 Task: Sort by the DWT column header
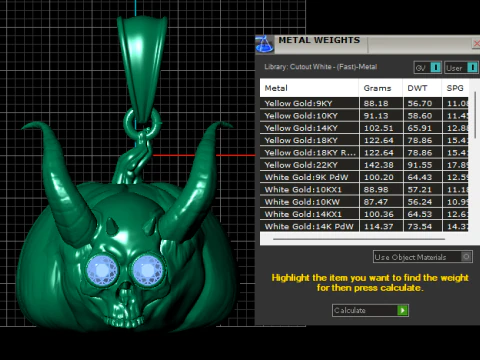tap(422, 88)
